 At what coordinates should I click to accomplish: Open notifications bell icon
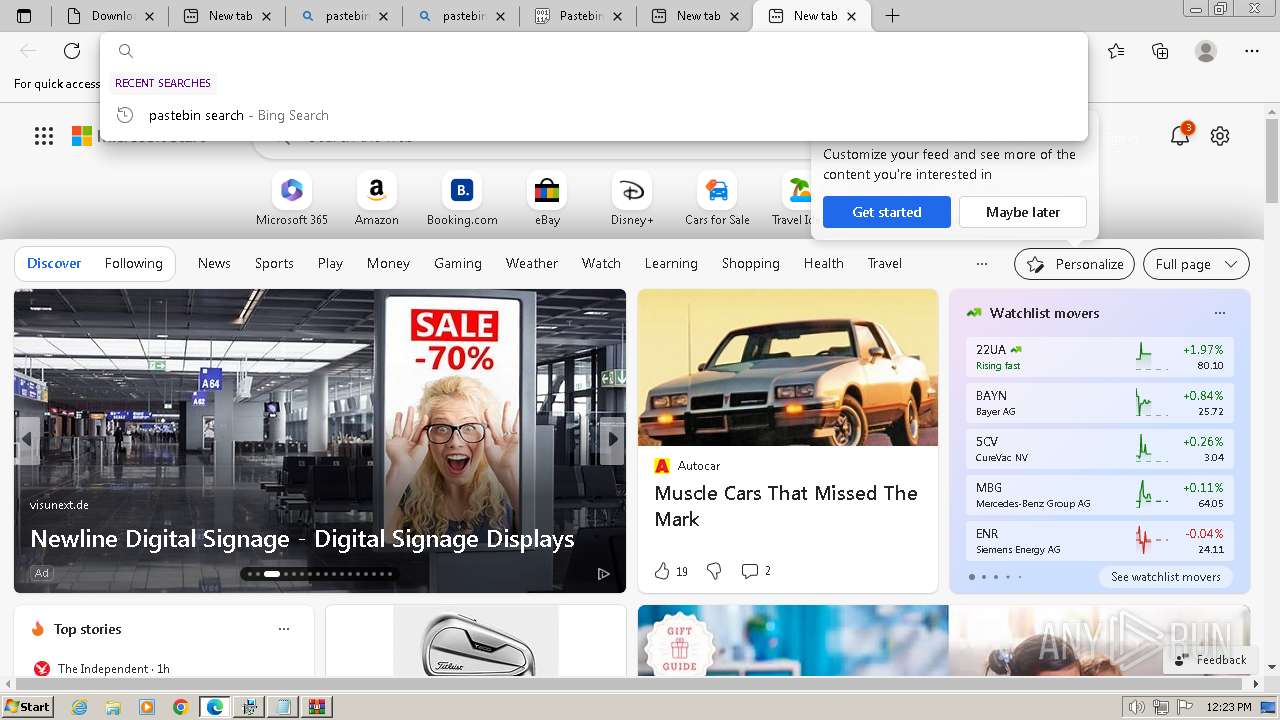(x=1180, y=136)
